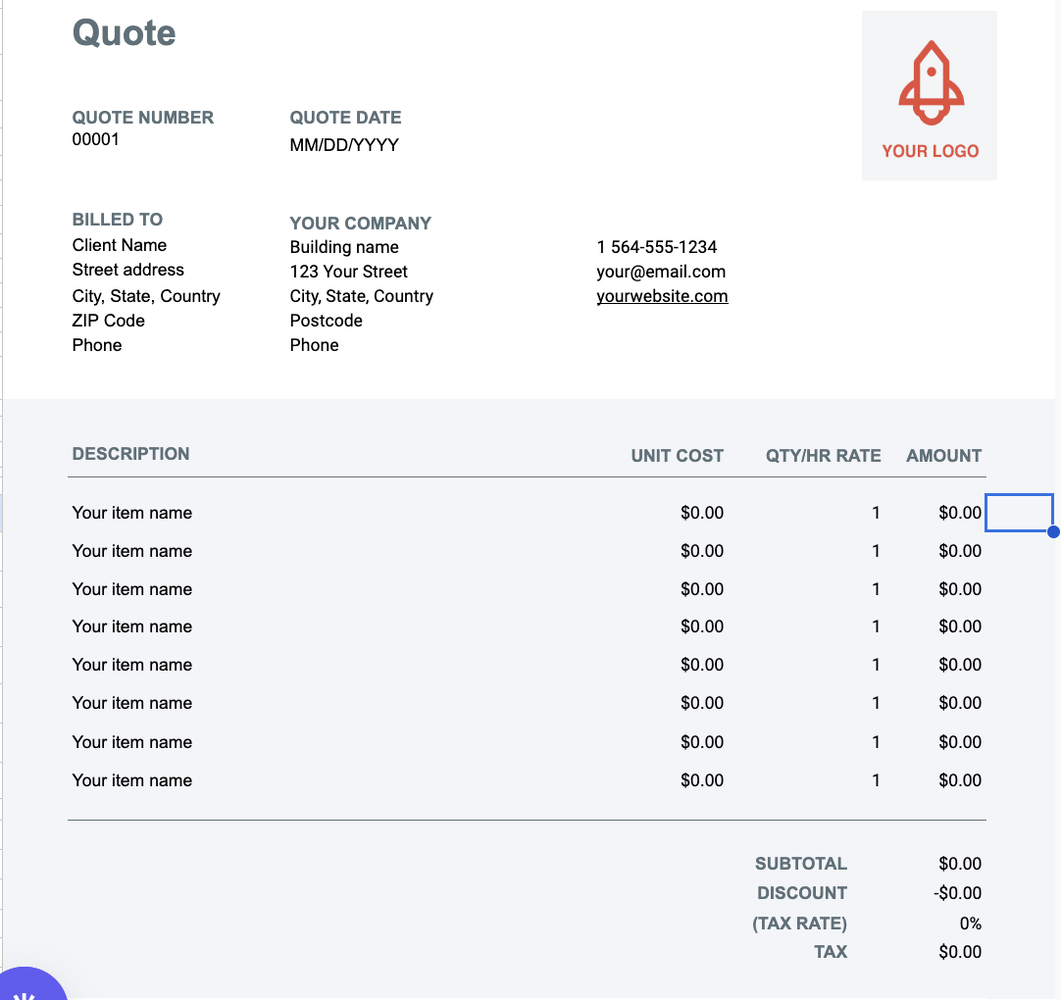
Task: Open the yourwebsite.com link
Action: (662, 296)
